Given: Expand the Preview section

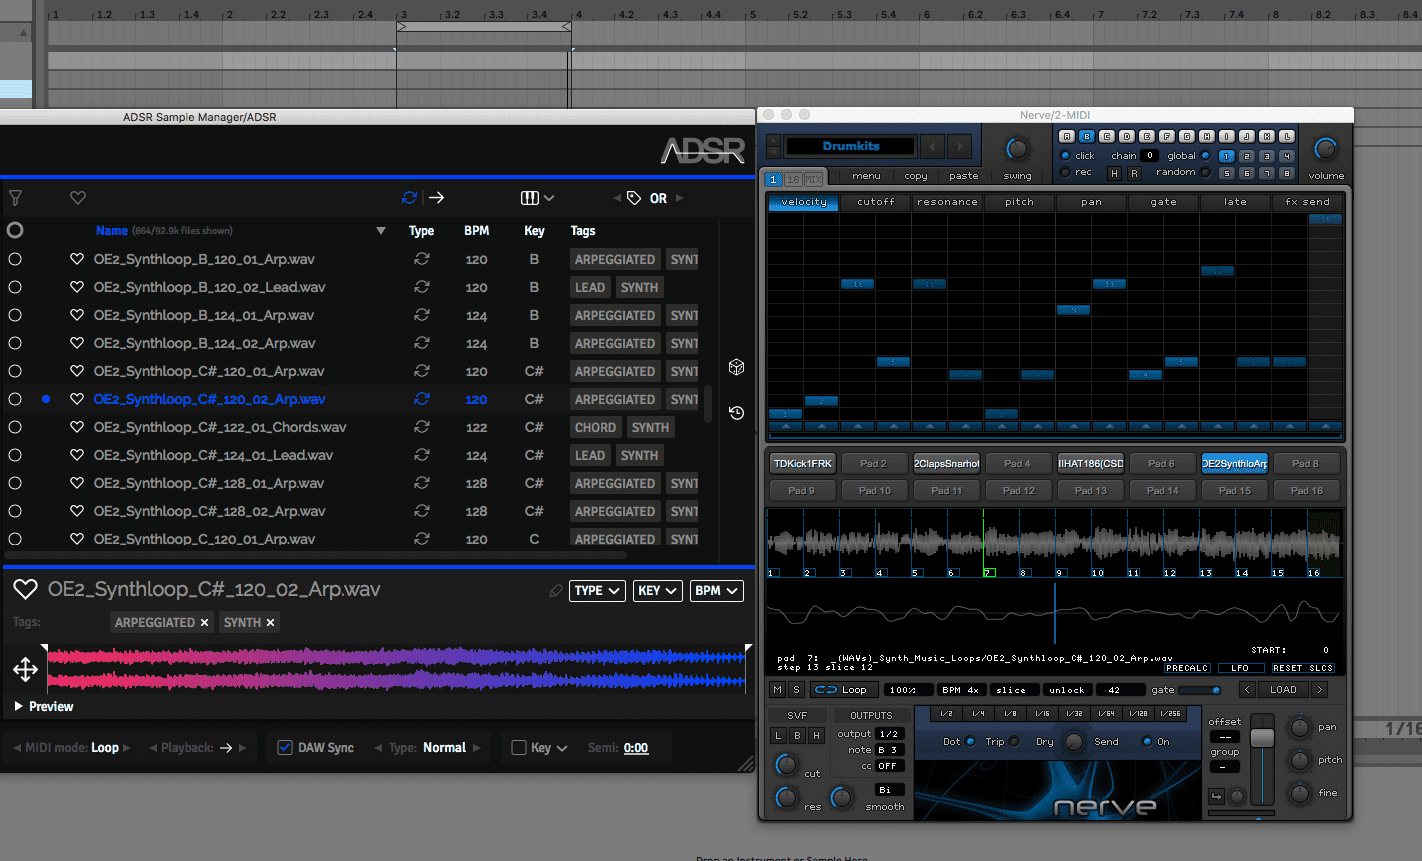Looking at the screenshot, I should pos(44,706).
